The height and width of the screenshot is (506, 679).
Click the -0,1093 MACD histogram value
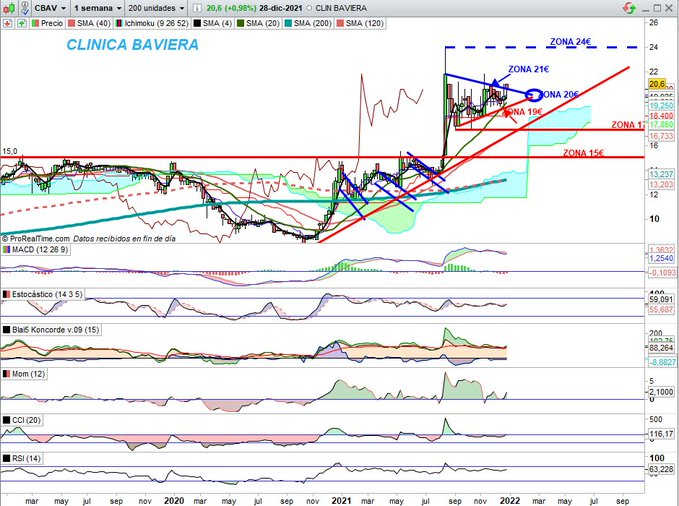[x=662, y=272]
